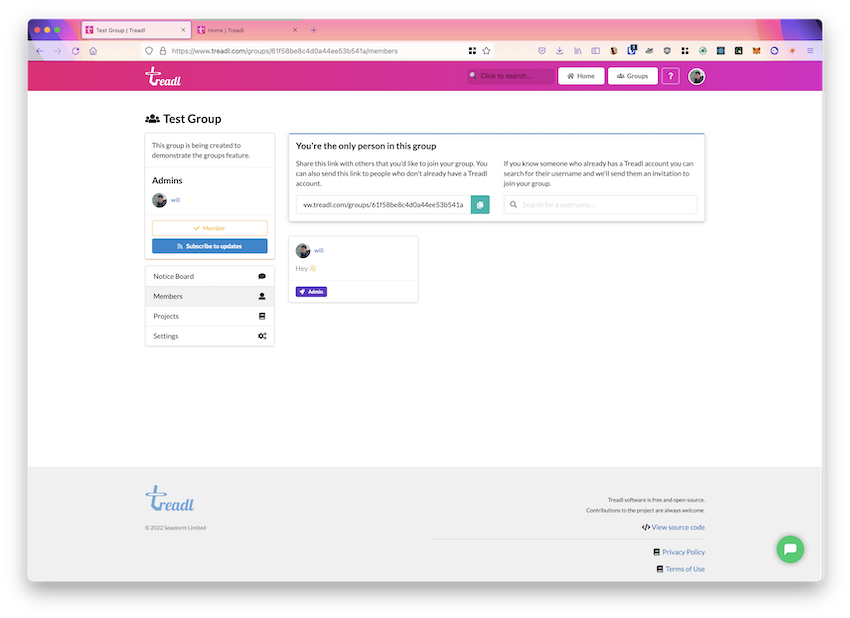Click will's avatar under Admins
This screenshot has height=618, width=850.
[x=159, y=200]
